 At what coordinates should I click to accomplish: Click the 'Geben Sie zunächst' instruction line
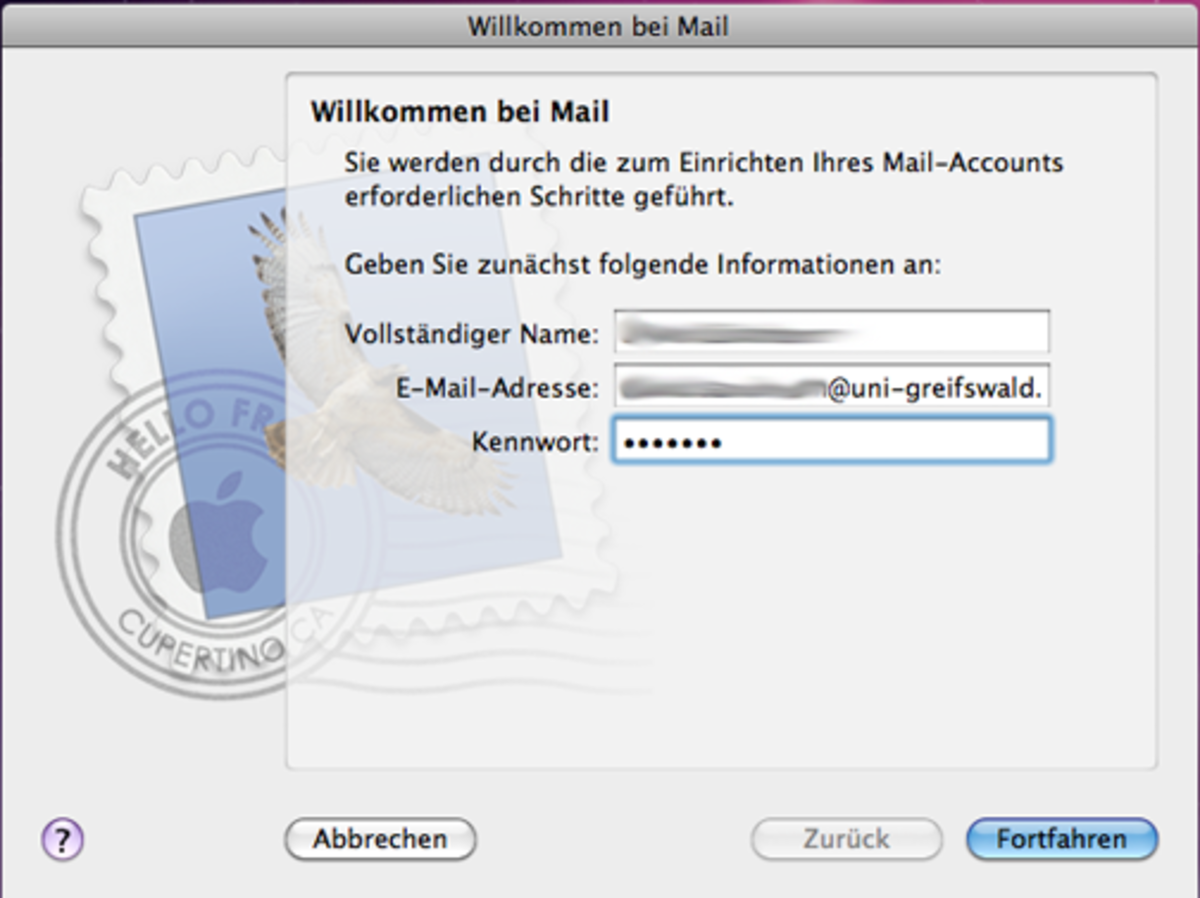pos(643,265)
